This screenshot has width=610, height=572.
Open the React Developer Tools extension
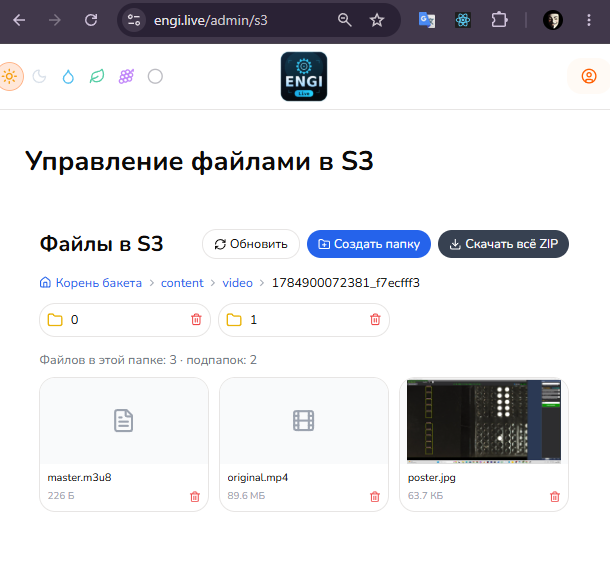463,20
